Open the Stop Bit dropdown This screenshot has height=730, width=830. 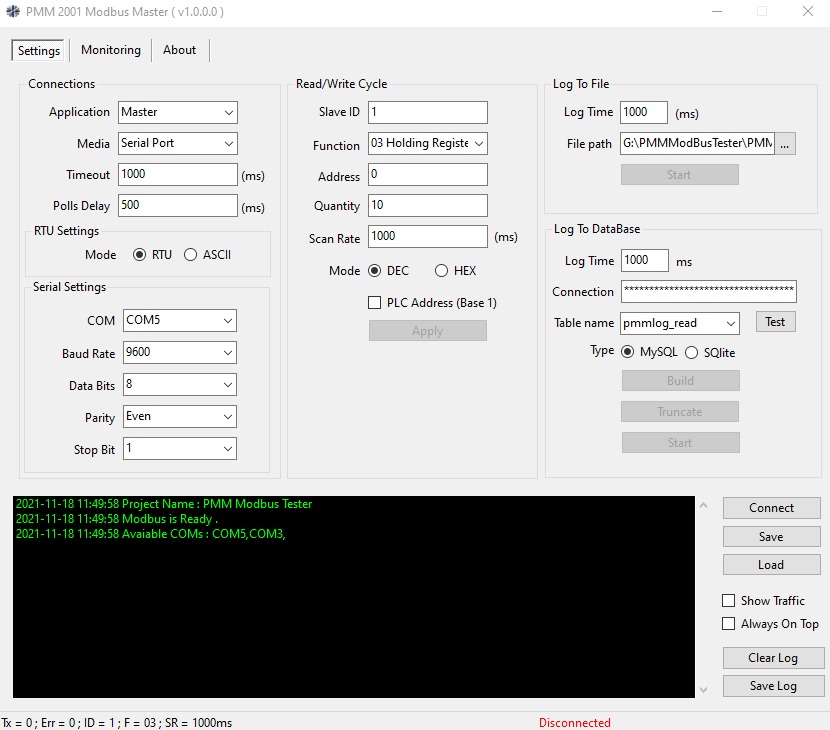point(180,449)
